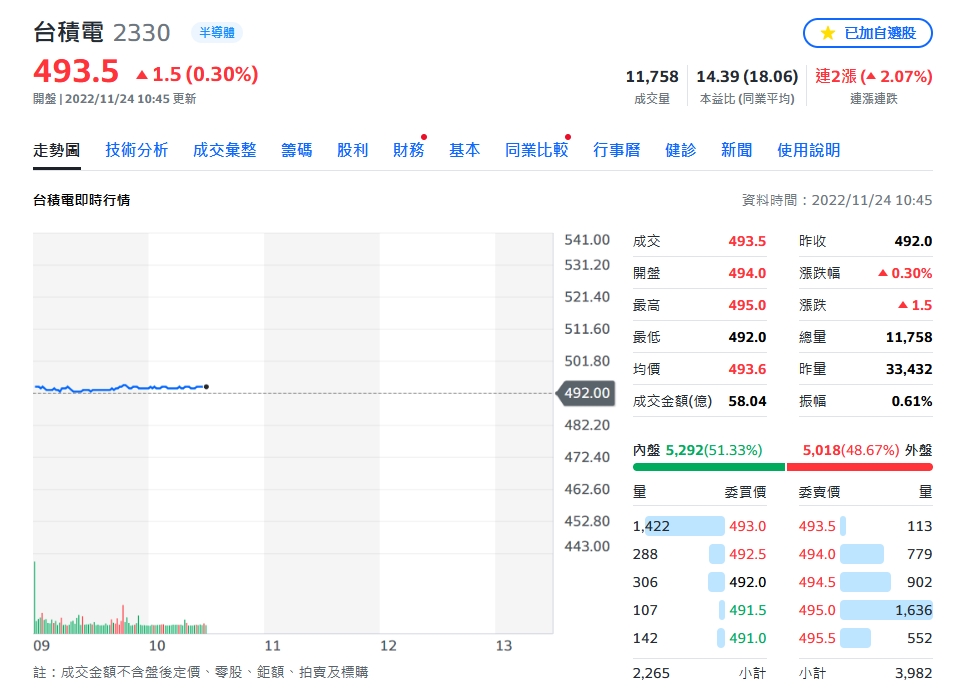The image size is (963, 697).
Task: Click the ask volume 902 bar
Action: 865,582
